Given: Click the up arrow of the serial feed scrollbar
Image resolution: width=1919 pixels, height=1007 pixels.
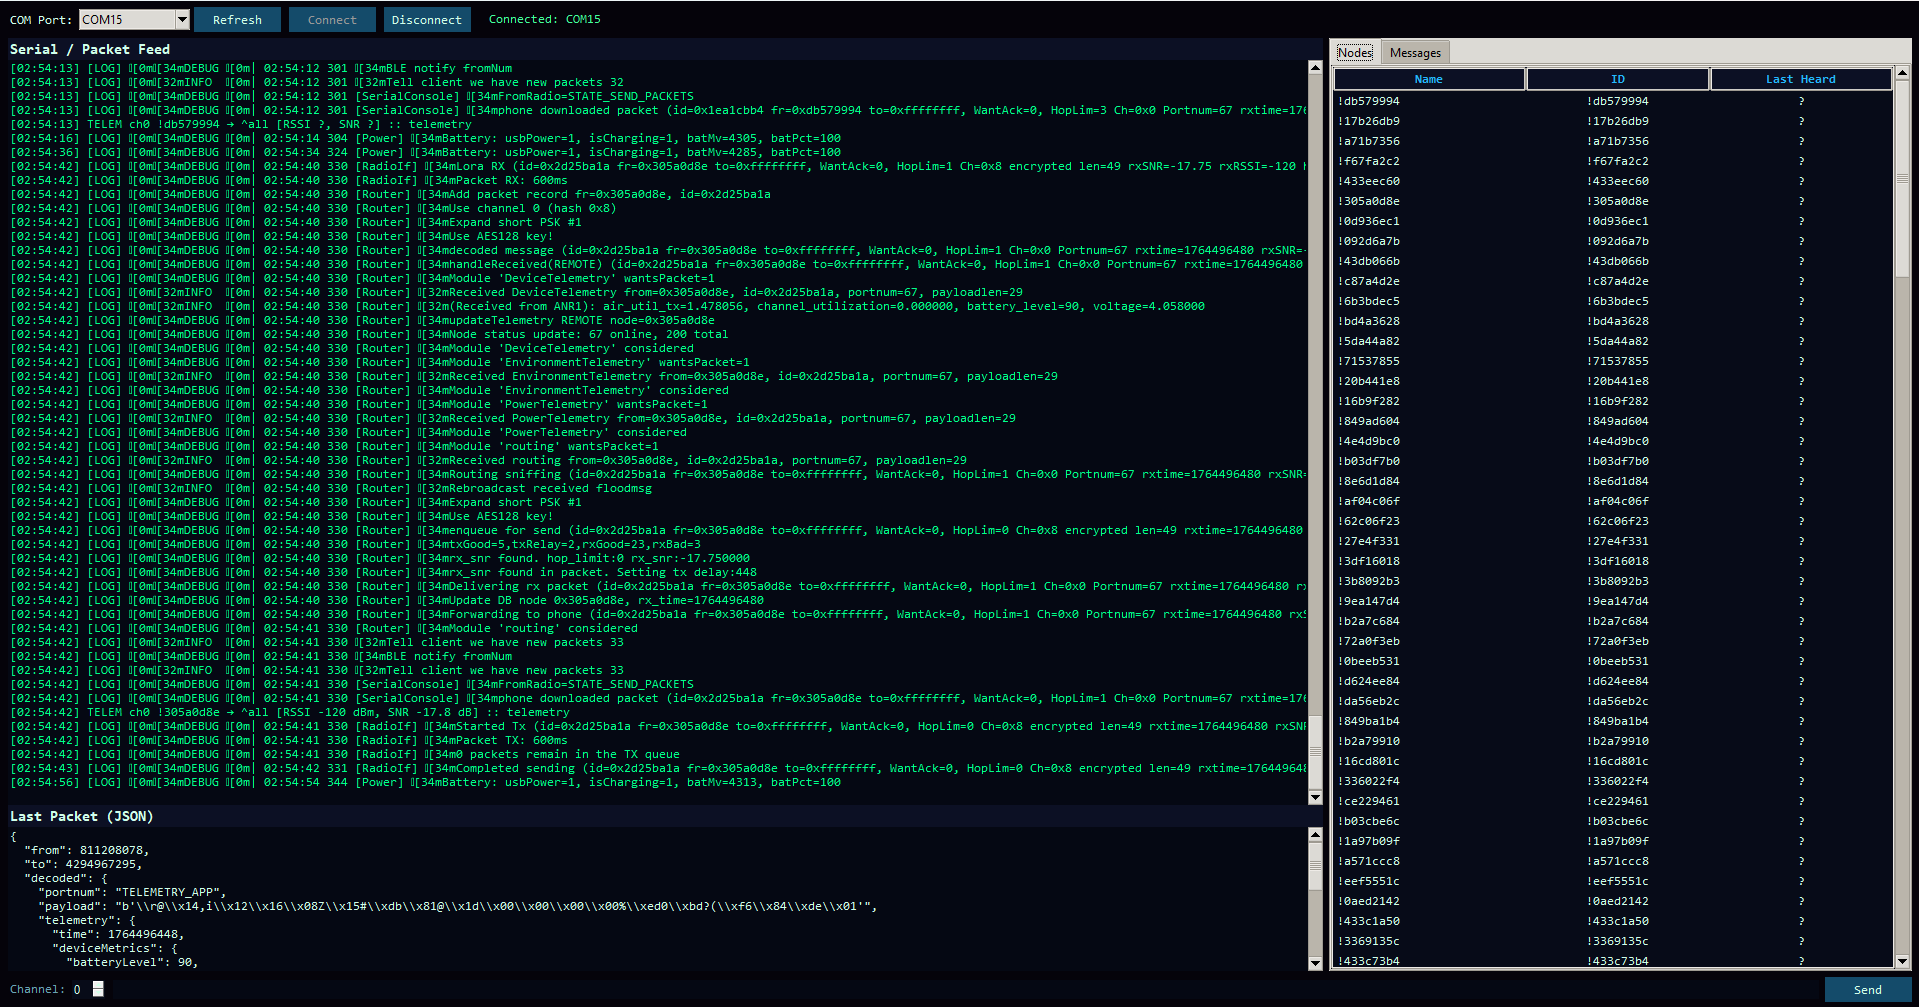Looking at the screenshot, I should pos(1314,67).
